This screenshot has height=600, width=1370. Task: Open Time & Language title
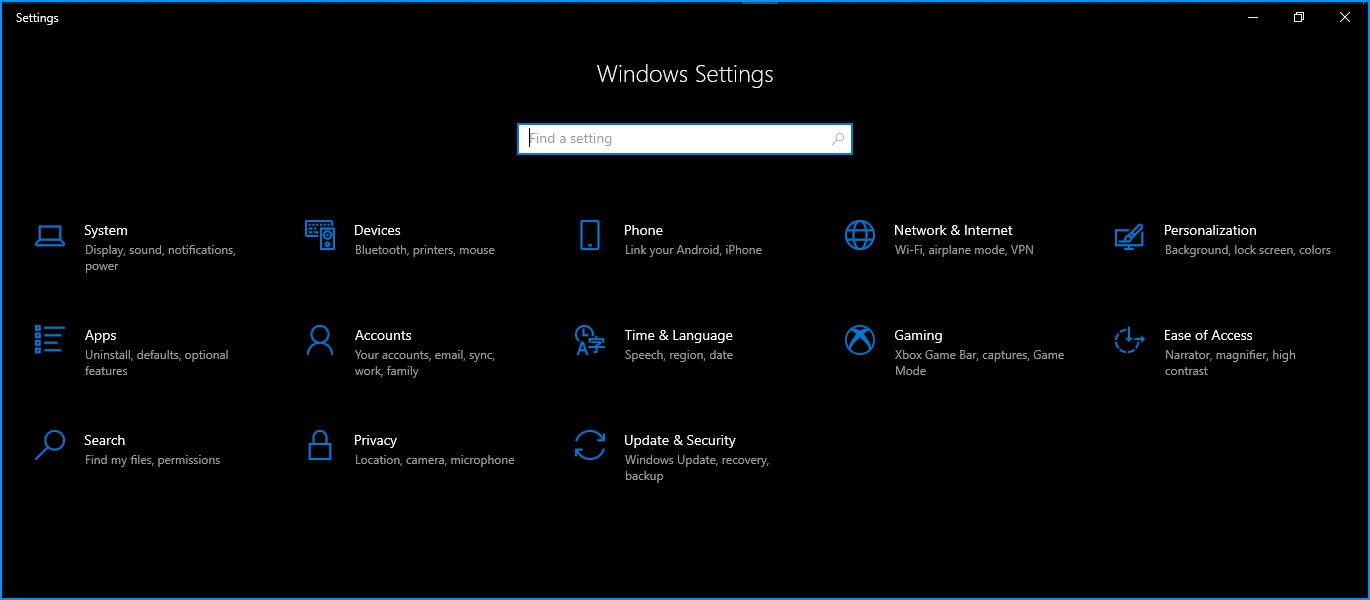[678, 336]
